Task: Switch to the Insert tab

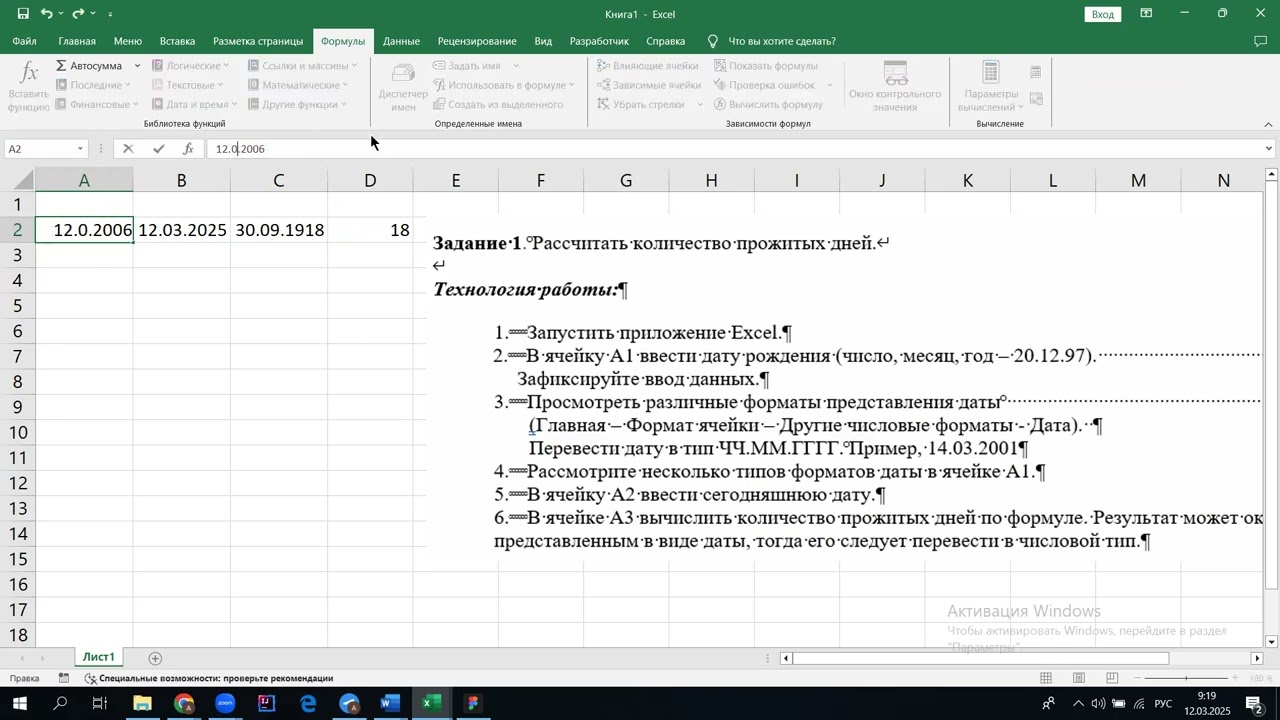Action: (177, 41)
